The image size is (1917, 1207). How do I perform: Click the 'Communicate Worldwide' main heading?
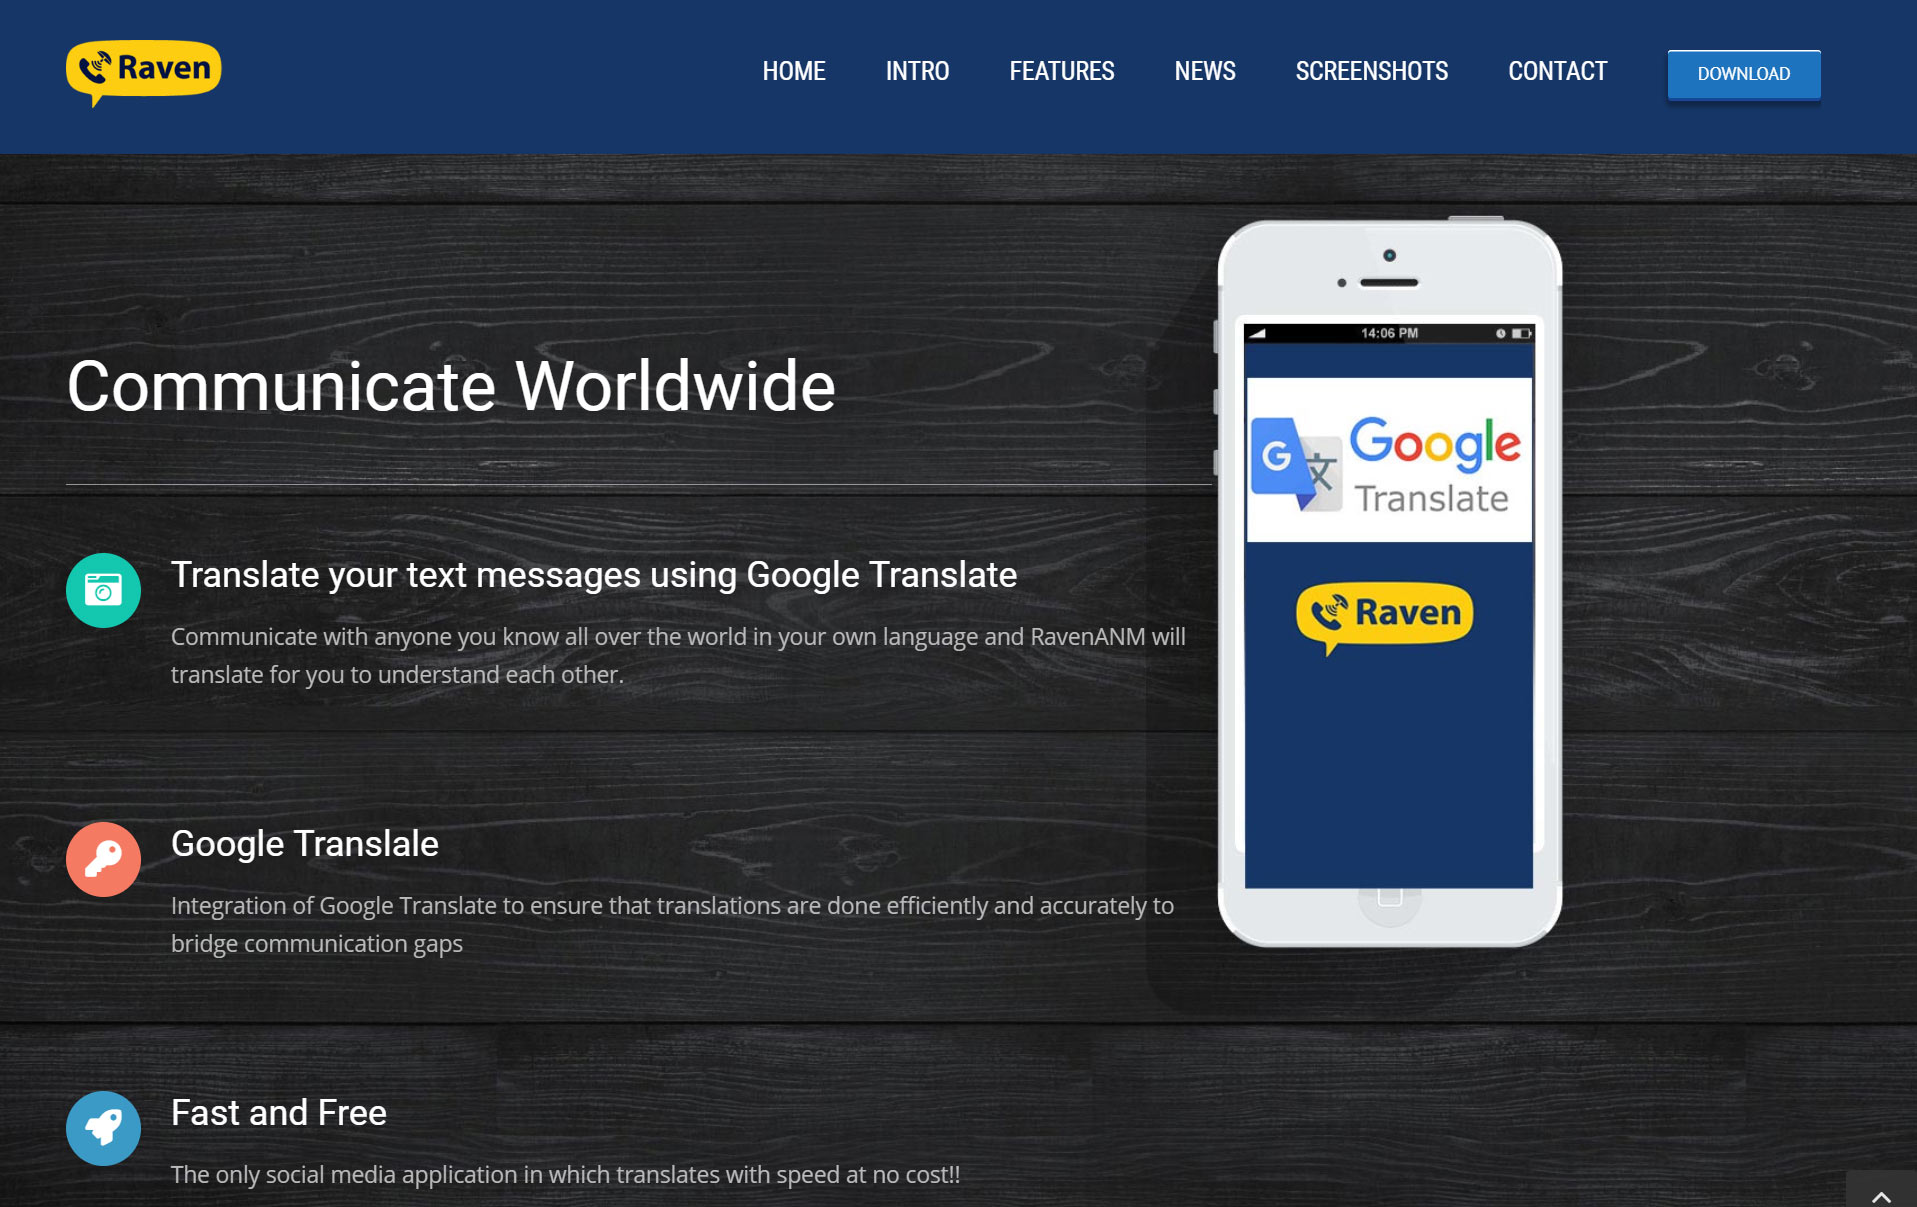[450, 387]
